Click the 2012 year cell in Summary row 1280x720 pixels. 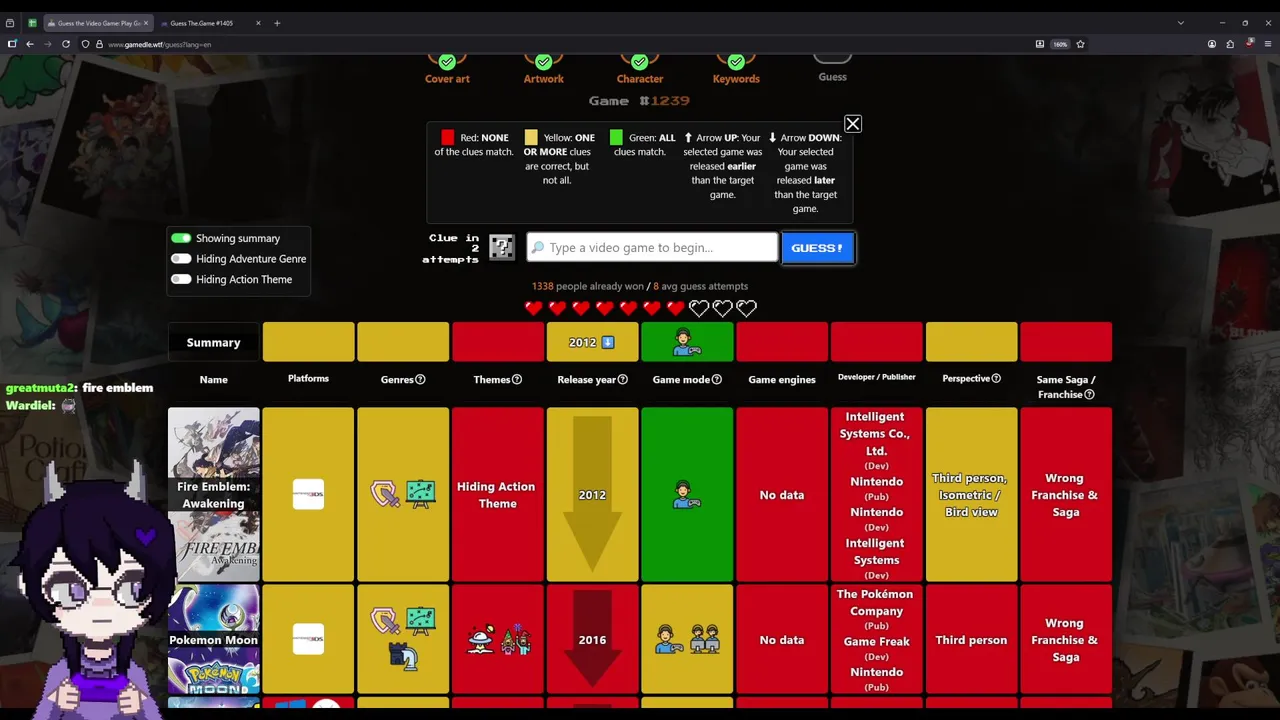click(592, 342)
